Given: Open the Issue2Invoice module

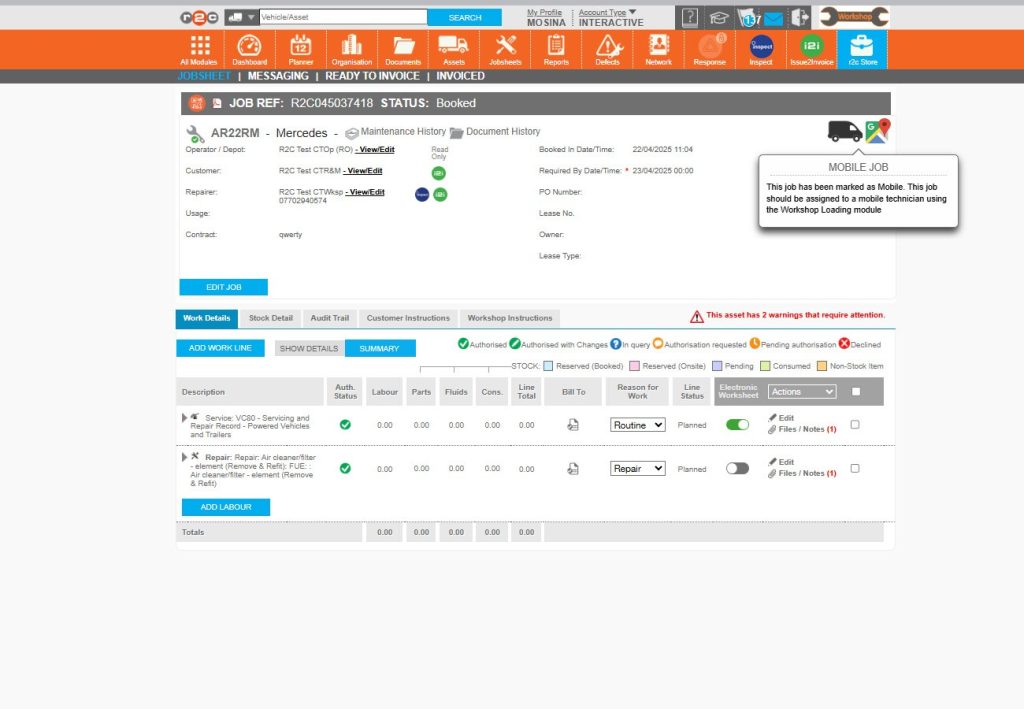Looking at the screenshot, I should pos(810,49).
